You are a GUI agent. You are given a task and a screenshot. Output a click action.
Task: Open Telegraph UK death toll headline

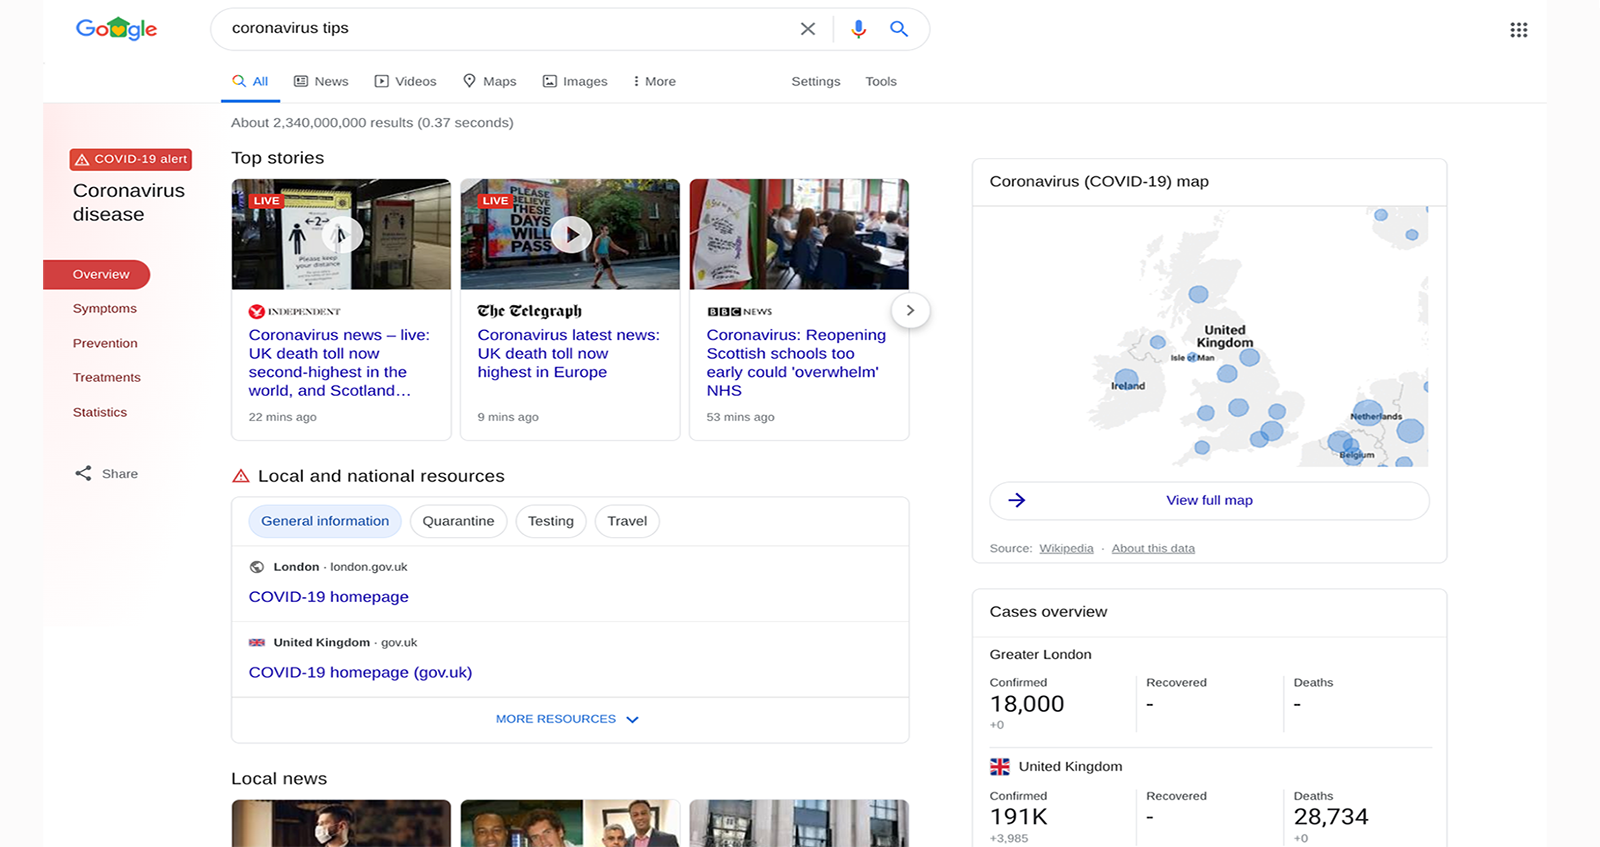[568, 354]
